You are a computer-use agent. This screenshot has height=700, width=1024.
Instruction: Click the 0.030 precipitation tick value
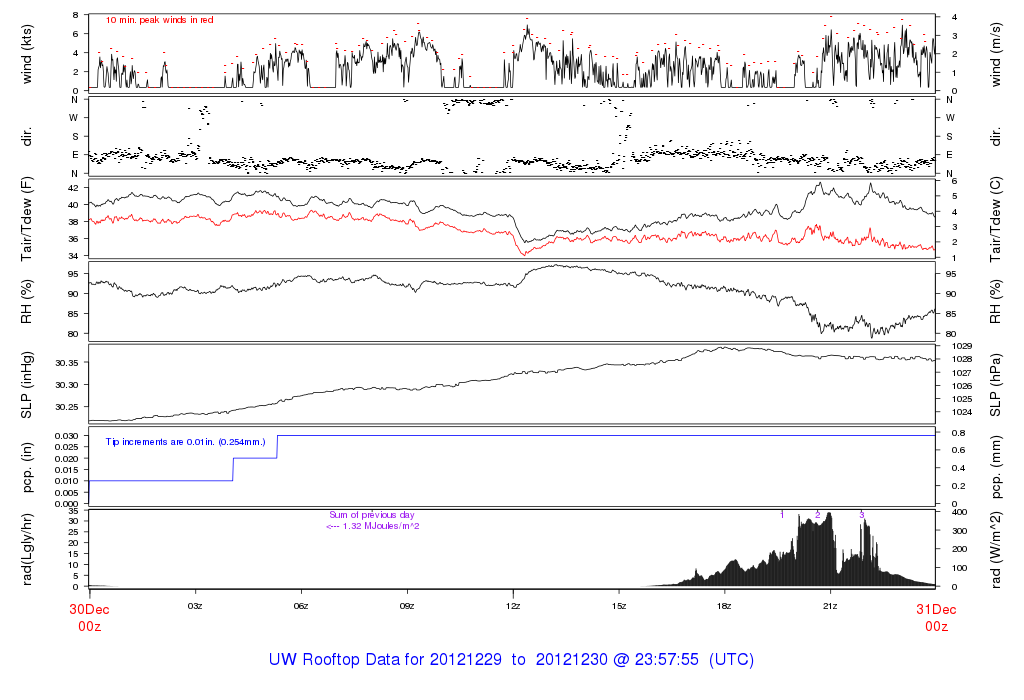point(66,436)
